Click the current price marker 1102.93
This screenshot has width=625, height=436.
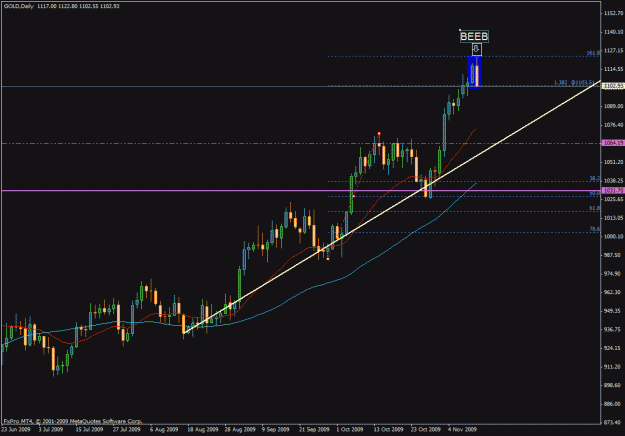pos(613,86)
